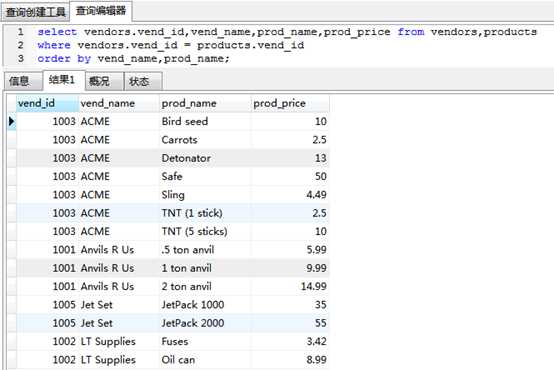The height and width of the screenshot is (370, 554).
Task: Select the JetPack 2000 cell
Action: pos(205,323)
